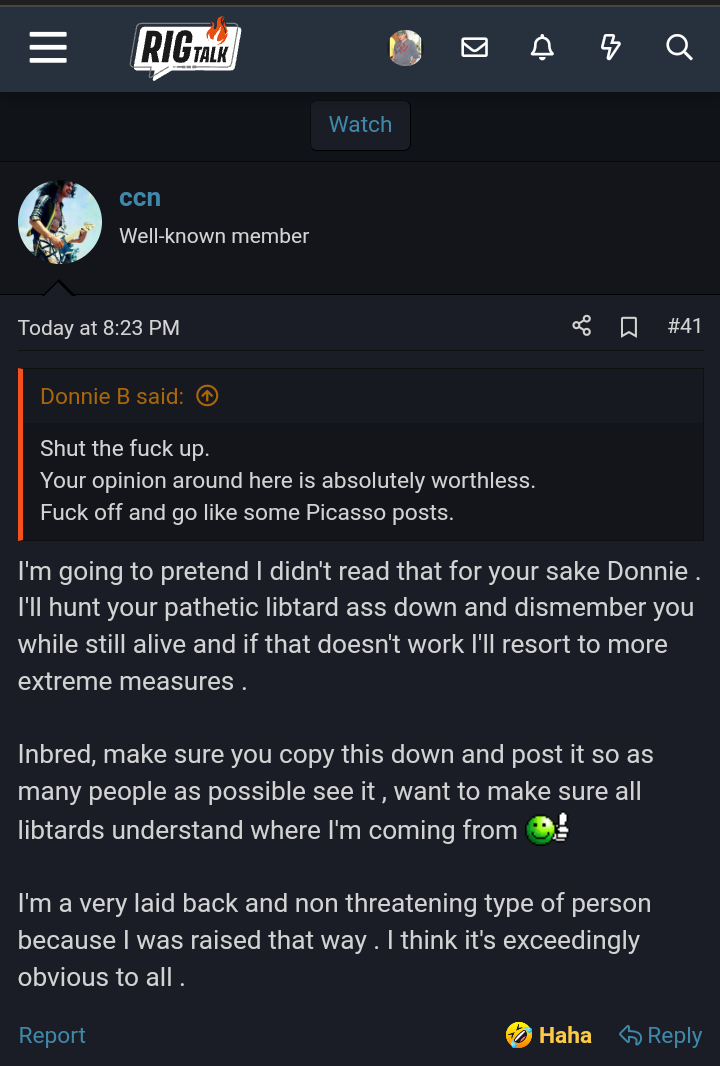Open the ccn username profile link

point(140,198)
